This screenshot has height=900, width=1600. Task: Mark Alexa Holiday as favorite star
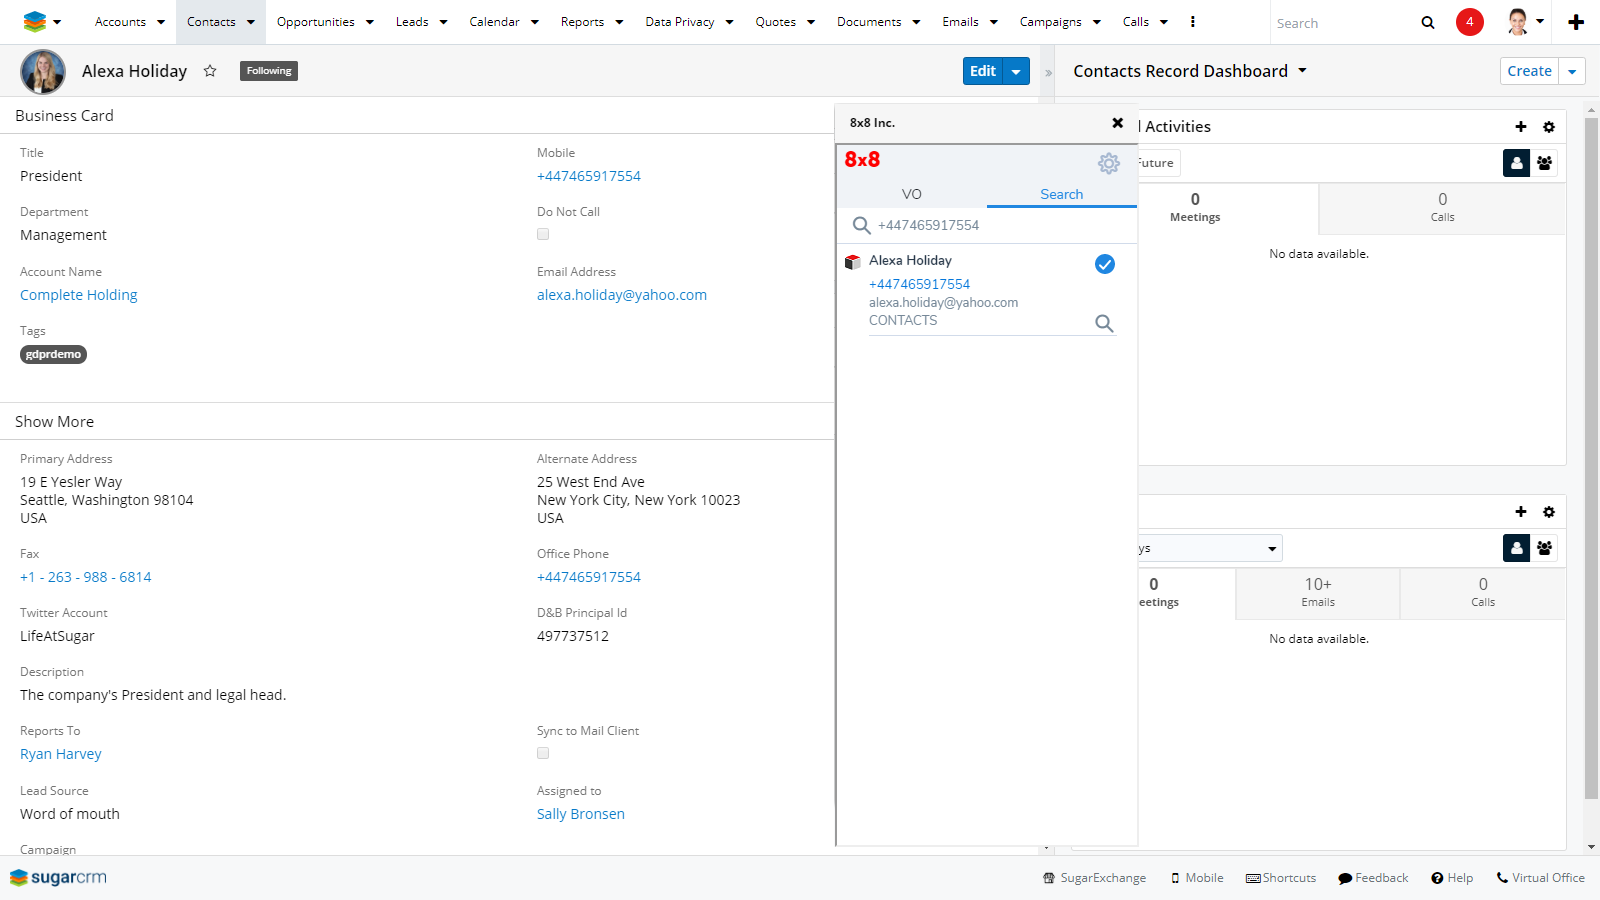(x=210, y=71)
